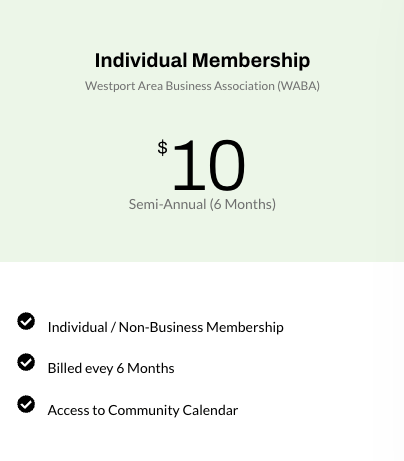
Task: Click the (WABA) abbreviation in the subtitle
Action: pos(299,86)
